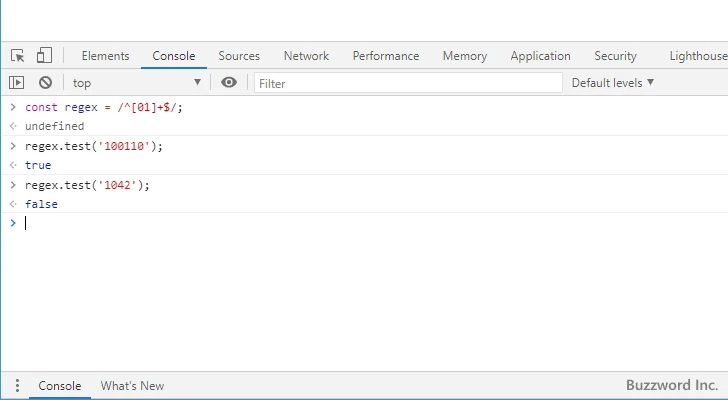Select the Memory tab
Screen dimensions: 728x400
464,56
